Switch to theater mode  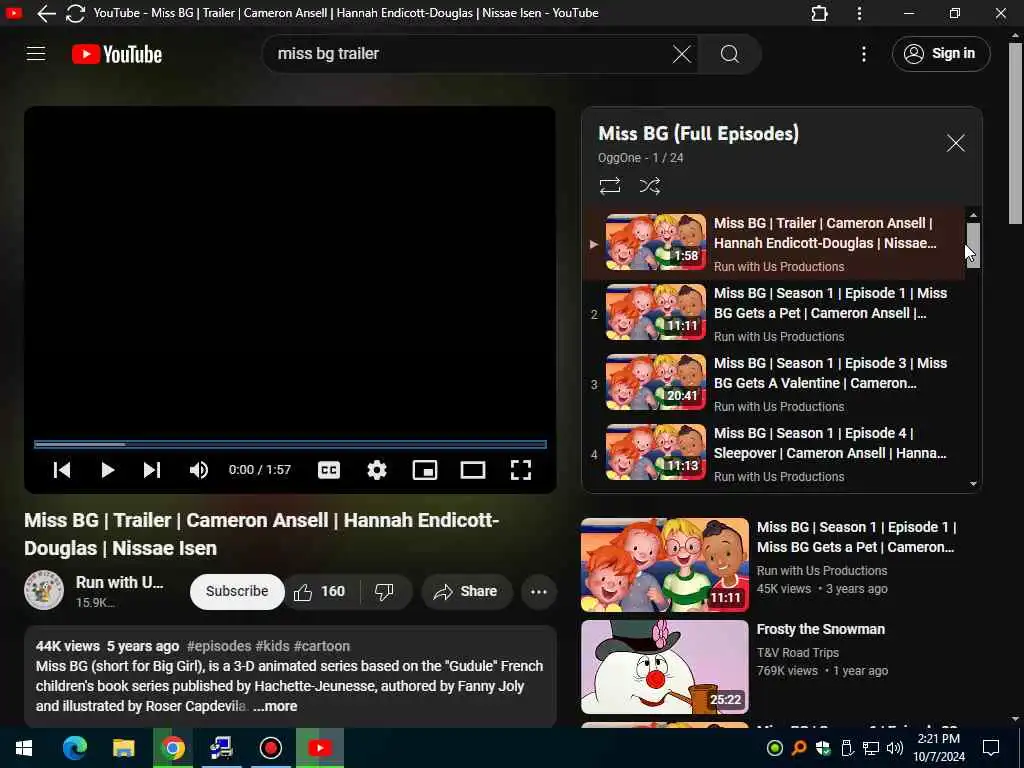(472, 470)
